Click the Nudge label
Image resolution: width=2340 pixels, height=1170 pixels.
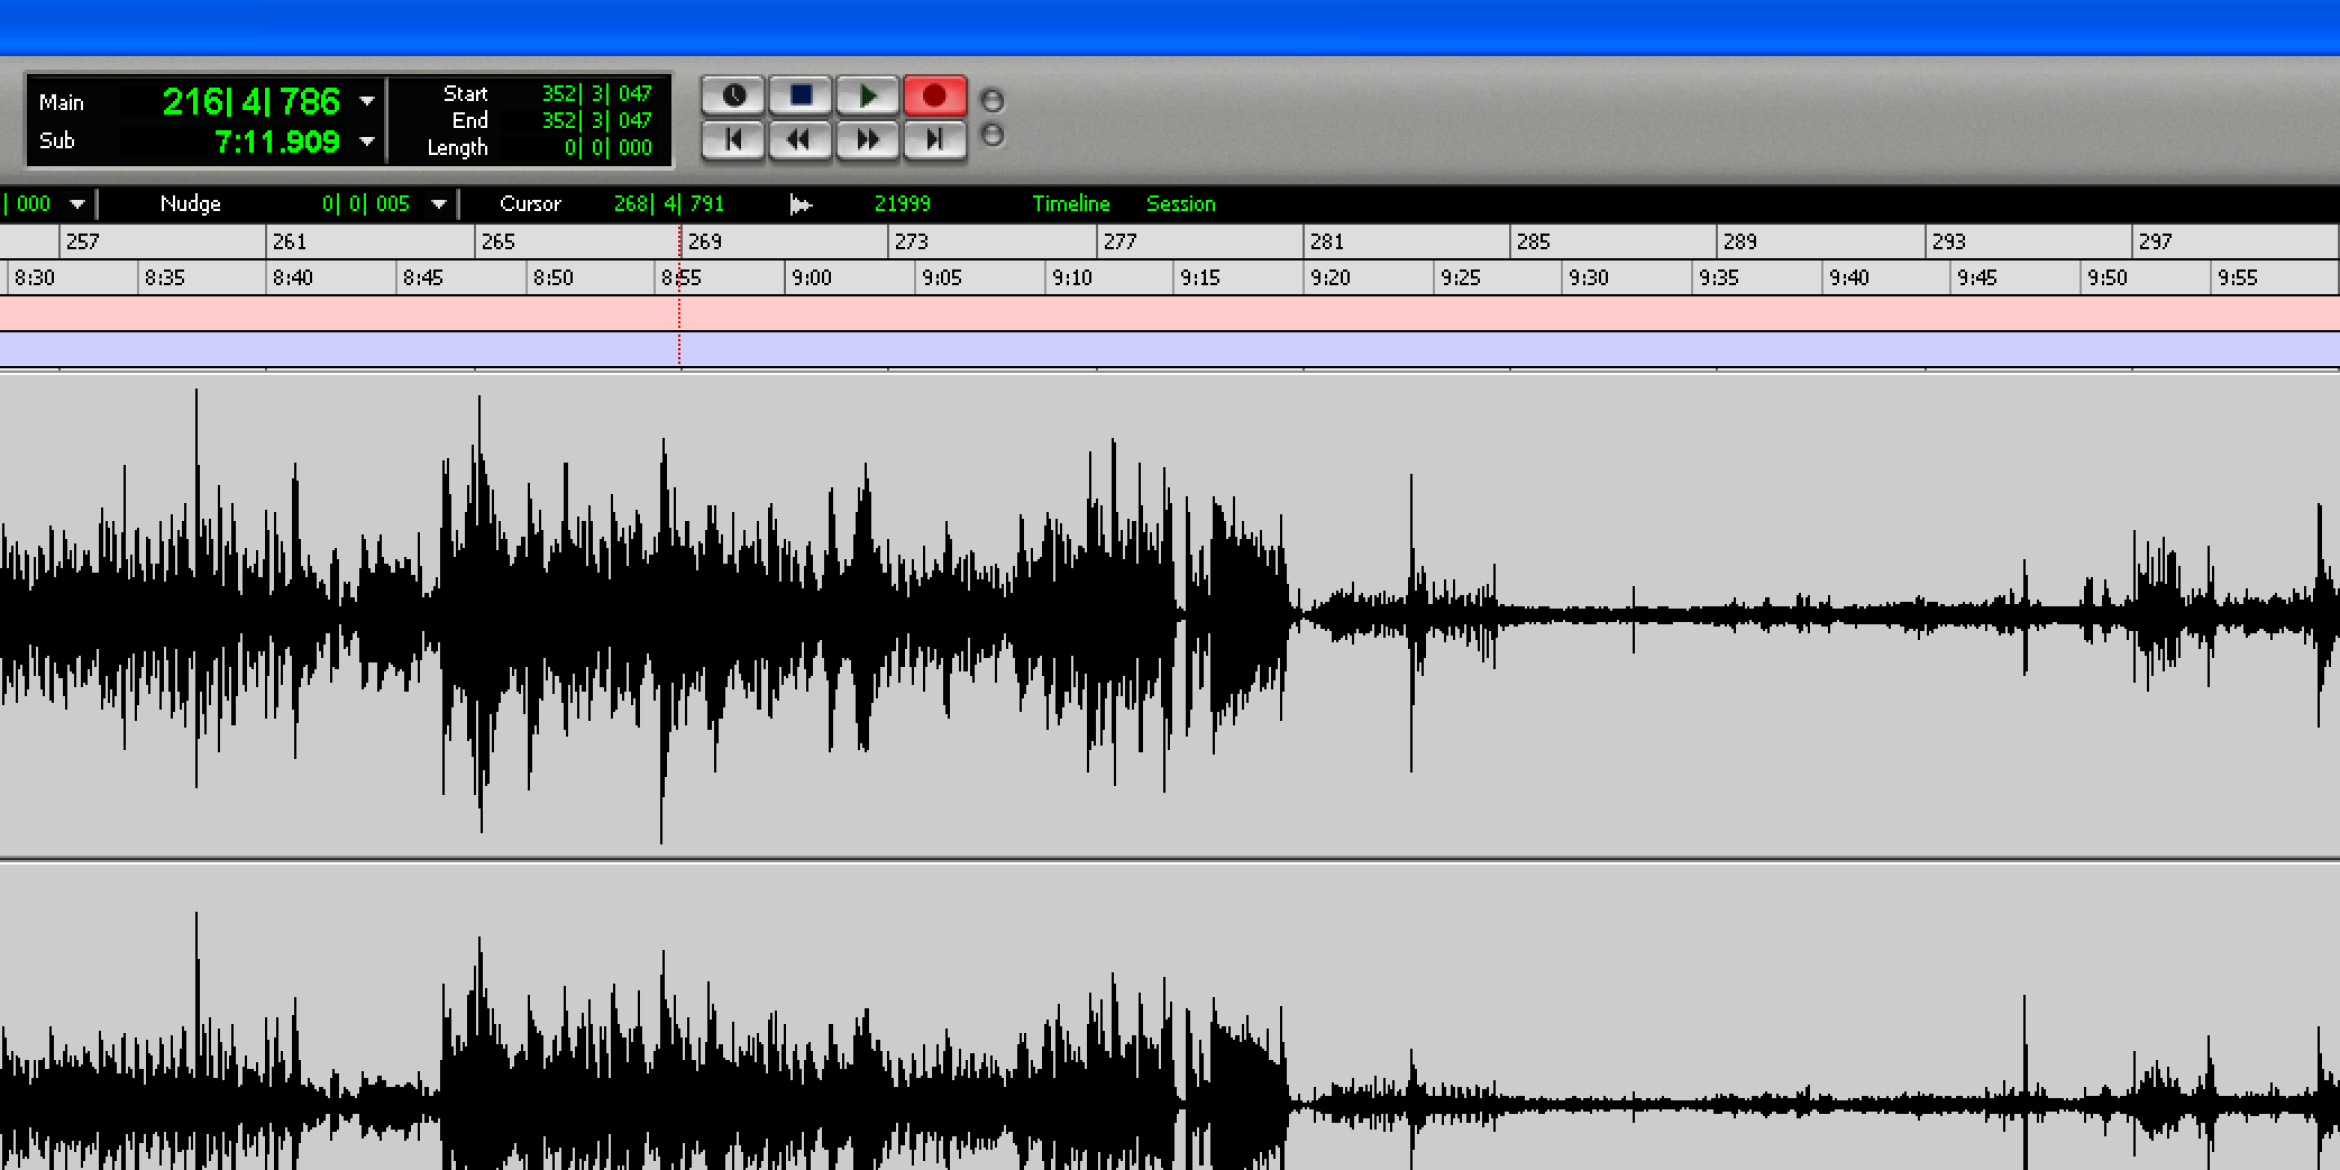pos(190,204)
